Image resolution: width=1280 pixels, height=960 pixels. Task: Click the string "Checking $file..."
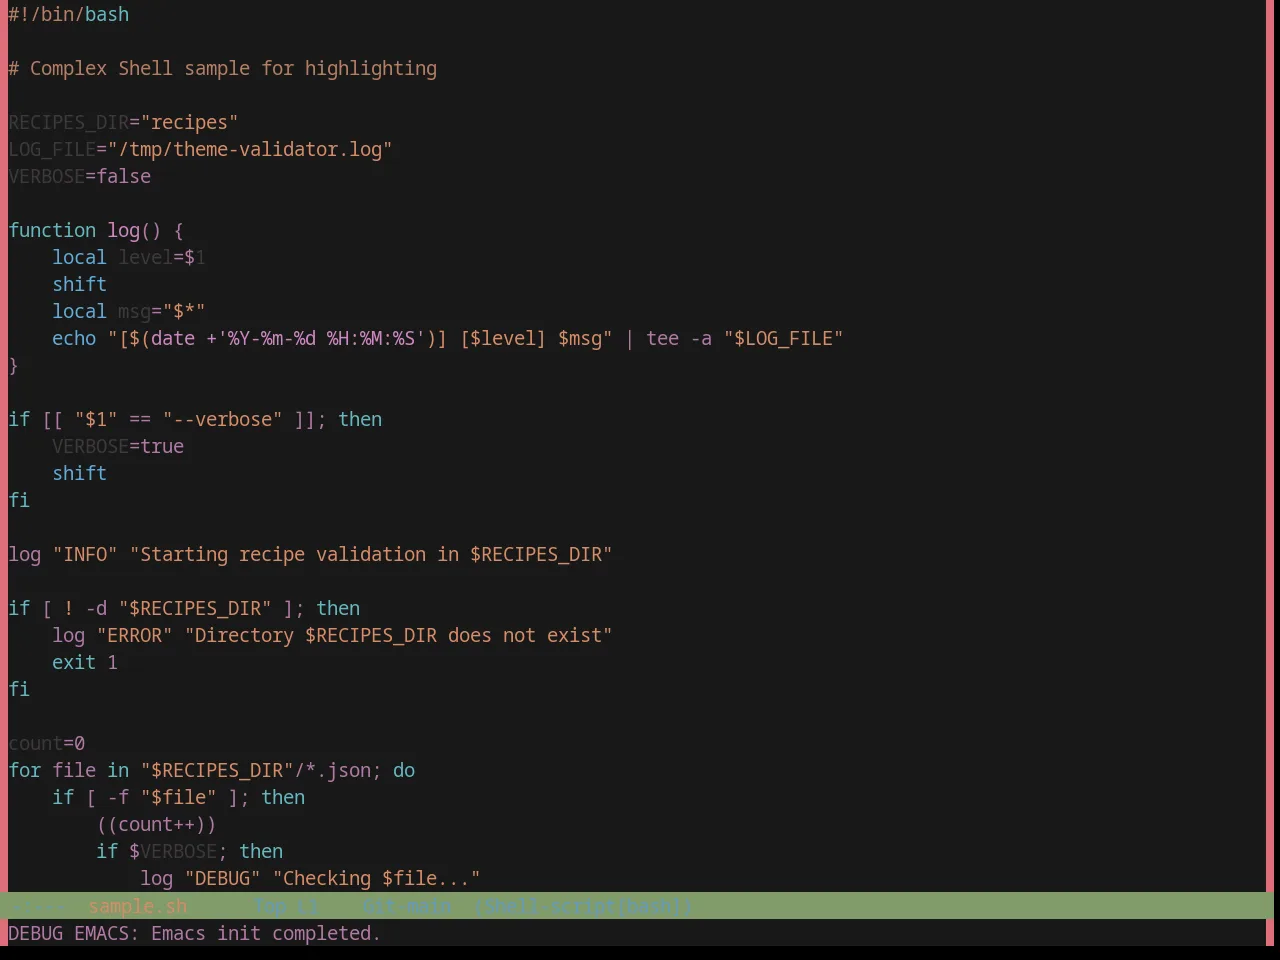[x=376, y=878]
